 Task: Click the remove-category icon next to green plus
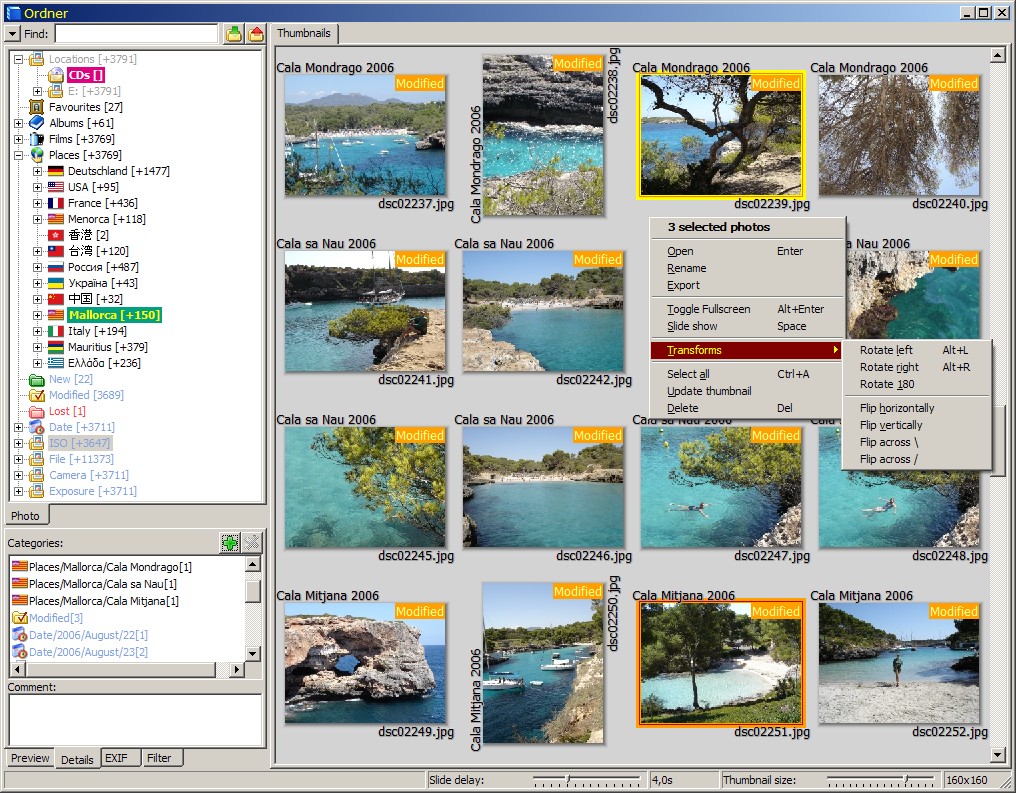(x=252, y=543)
